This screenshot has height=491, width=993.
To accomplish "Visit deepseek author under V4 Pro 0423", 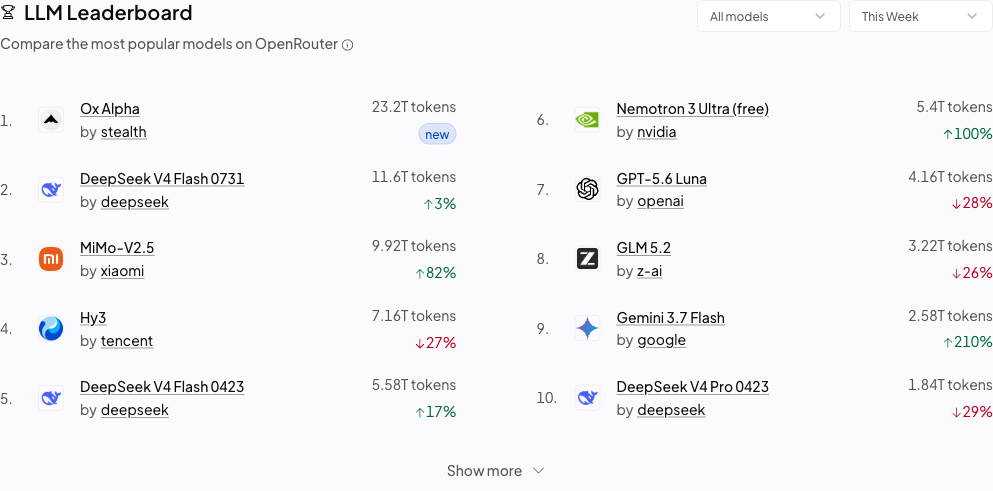I will tap(671, 410).
